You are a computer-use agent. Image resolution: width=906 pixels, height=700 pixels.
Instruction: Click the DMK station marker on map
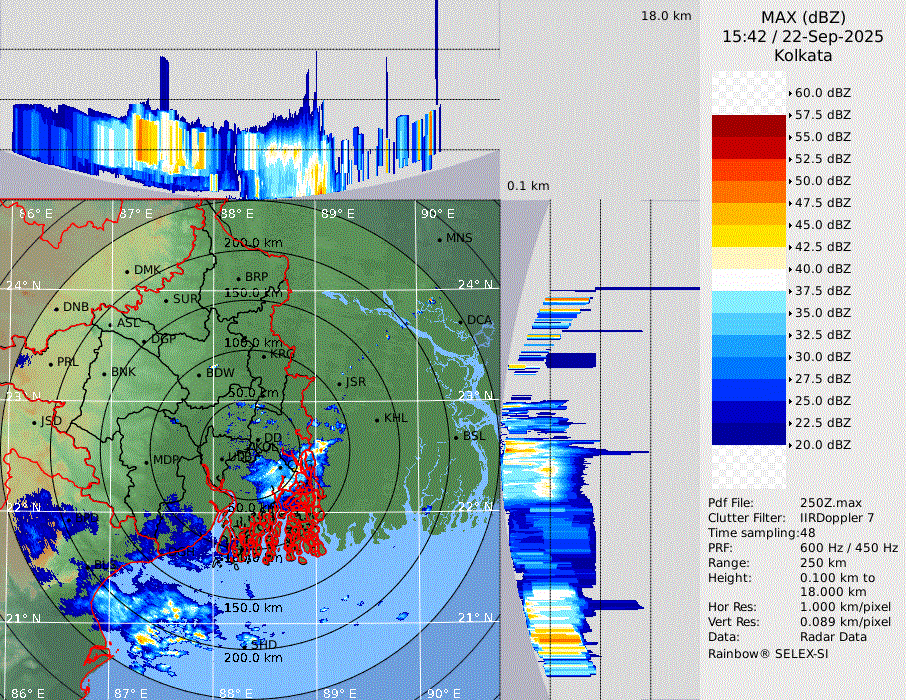tap(128, 271)
